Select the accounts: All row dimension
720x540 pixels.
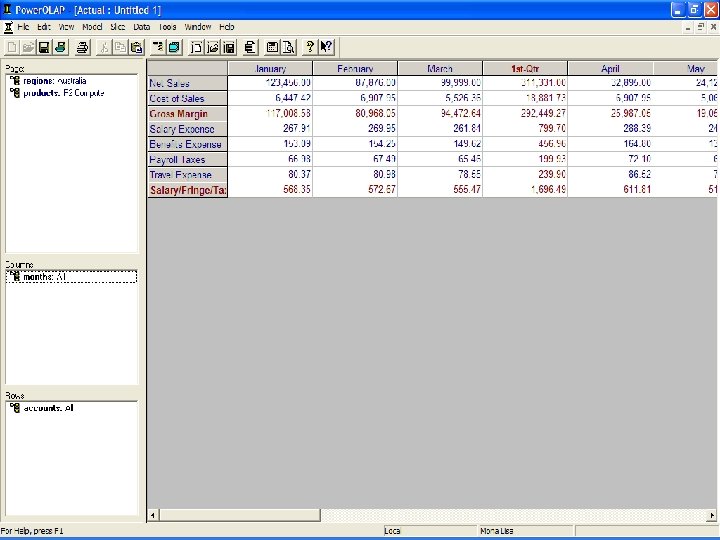pos(42,408)
